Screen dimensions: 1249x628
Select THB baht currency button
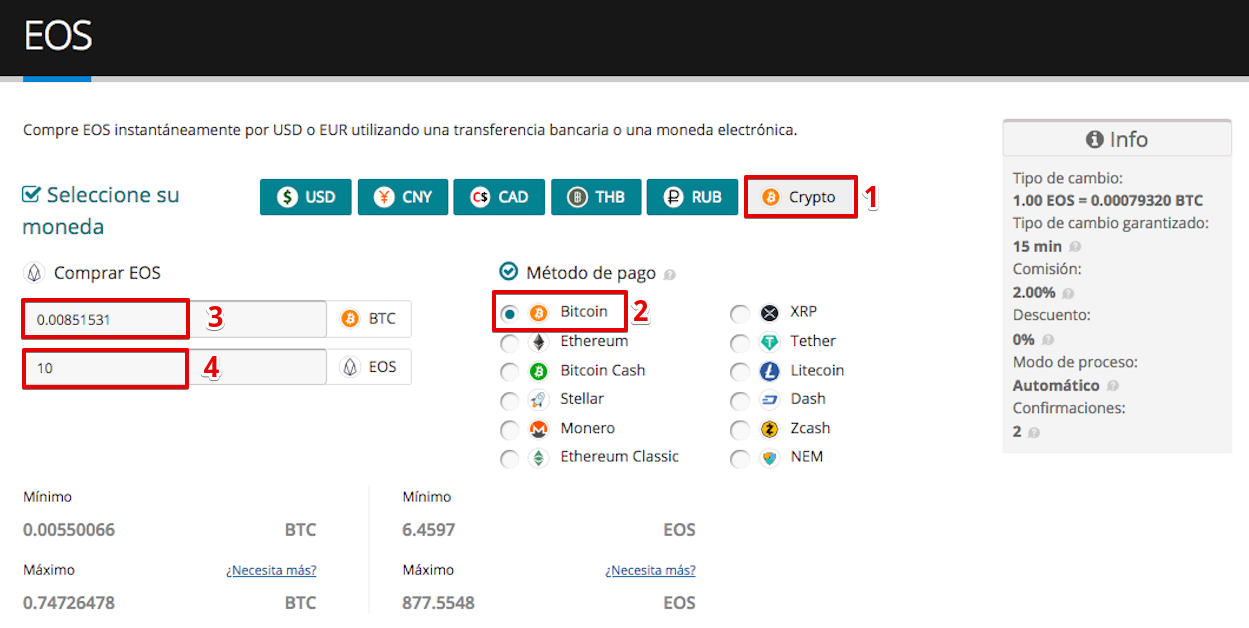595,197
